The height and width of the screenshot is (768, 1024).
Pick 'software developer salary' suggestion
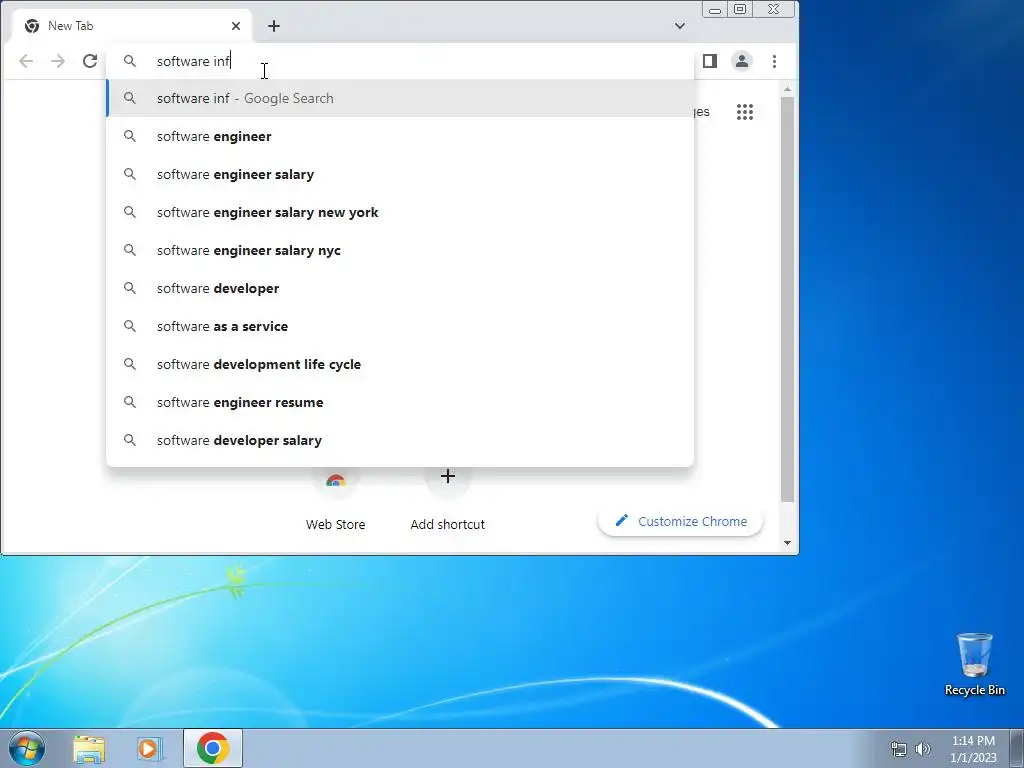(x=400, y=440)
